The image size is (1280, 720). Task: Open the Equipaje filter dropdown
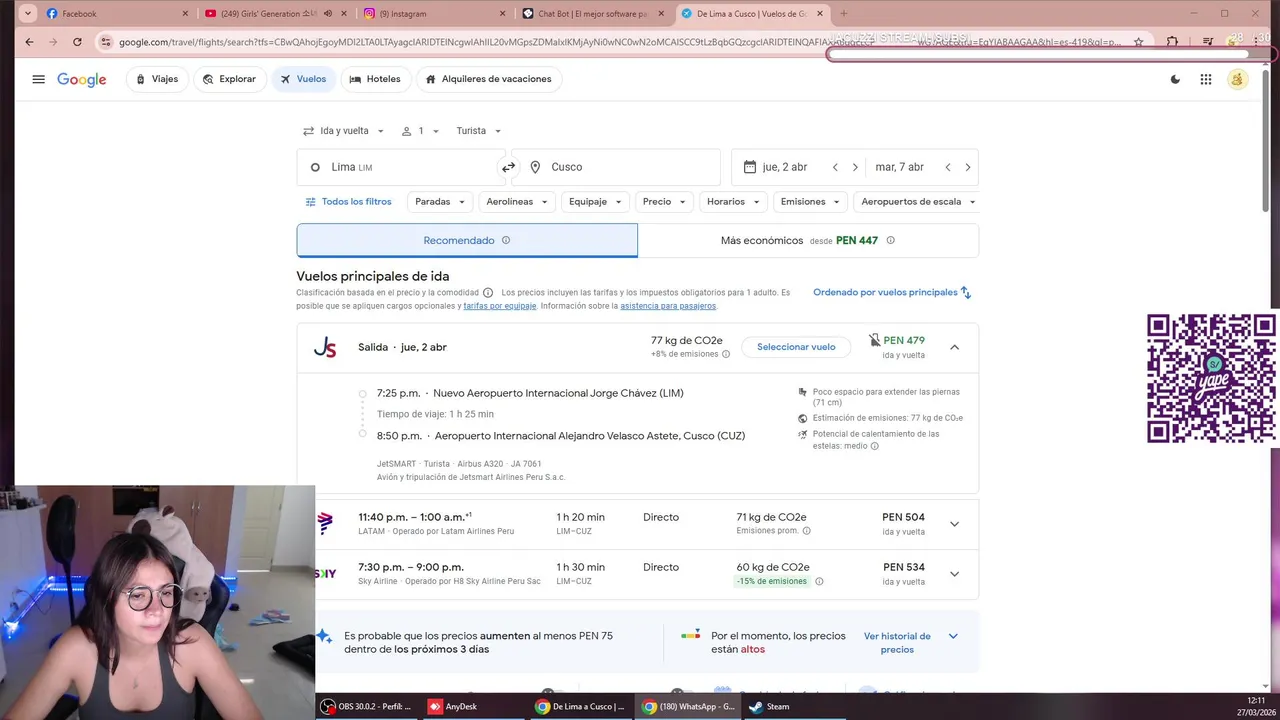595,202
